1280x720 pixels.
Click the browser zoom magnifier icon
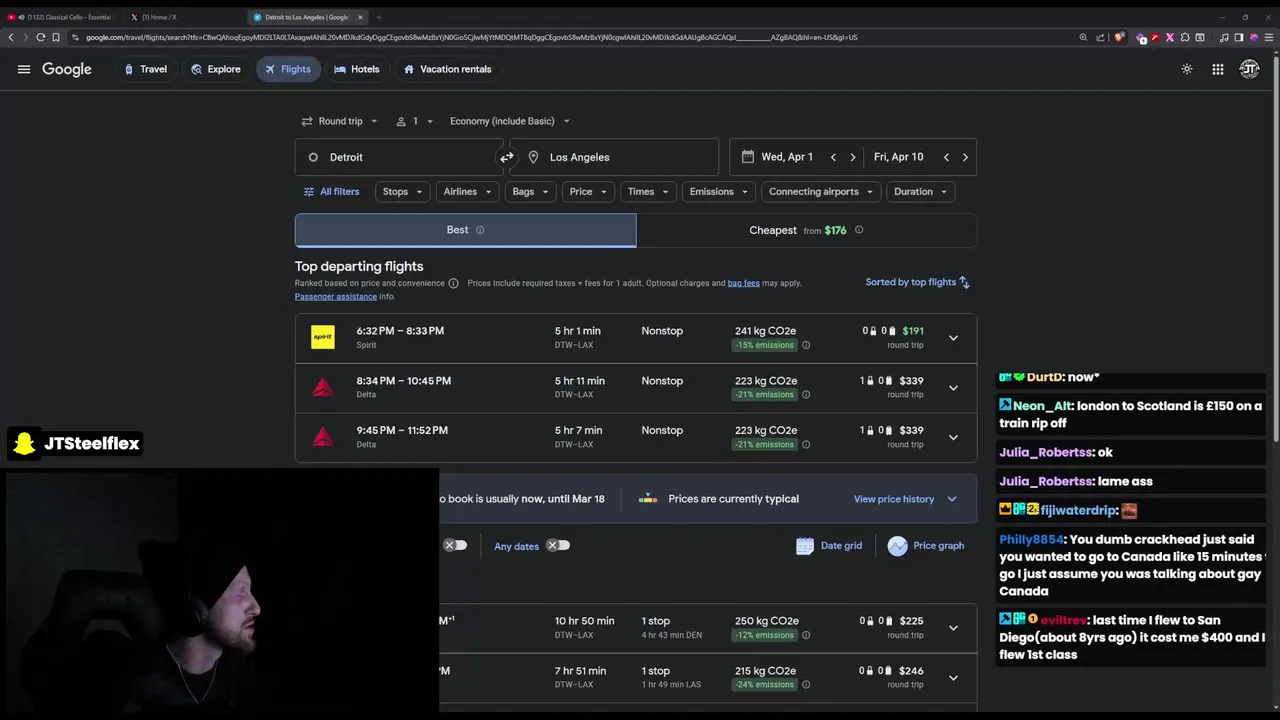[x=1083, y=37]
